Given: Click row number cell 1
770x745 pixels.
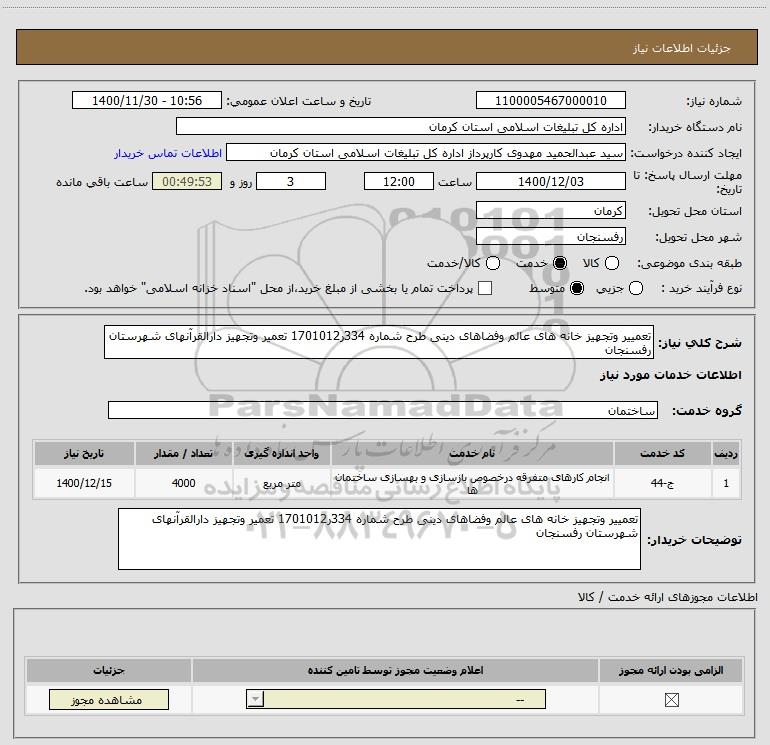Looking at the screenshot, I should point(726,483).
